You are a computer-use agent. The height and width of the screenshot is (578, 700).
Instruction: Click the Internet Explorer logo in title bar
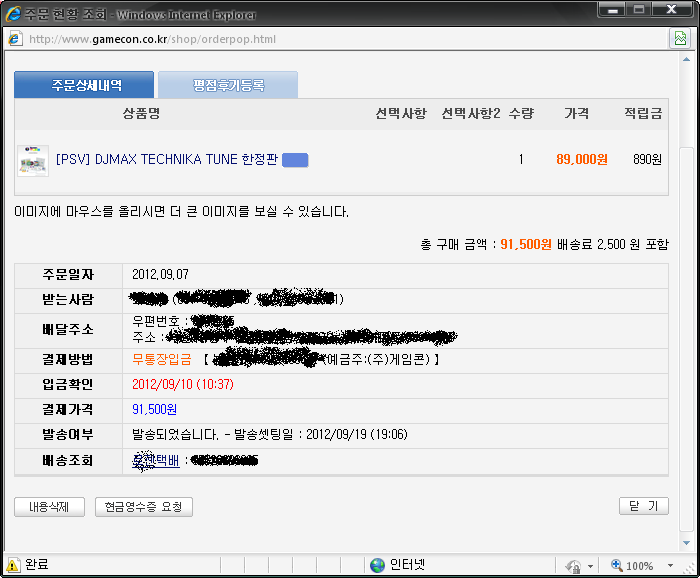tap(13, 14)
